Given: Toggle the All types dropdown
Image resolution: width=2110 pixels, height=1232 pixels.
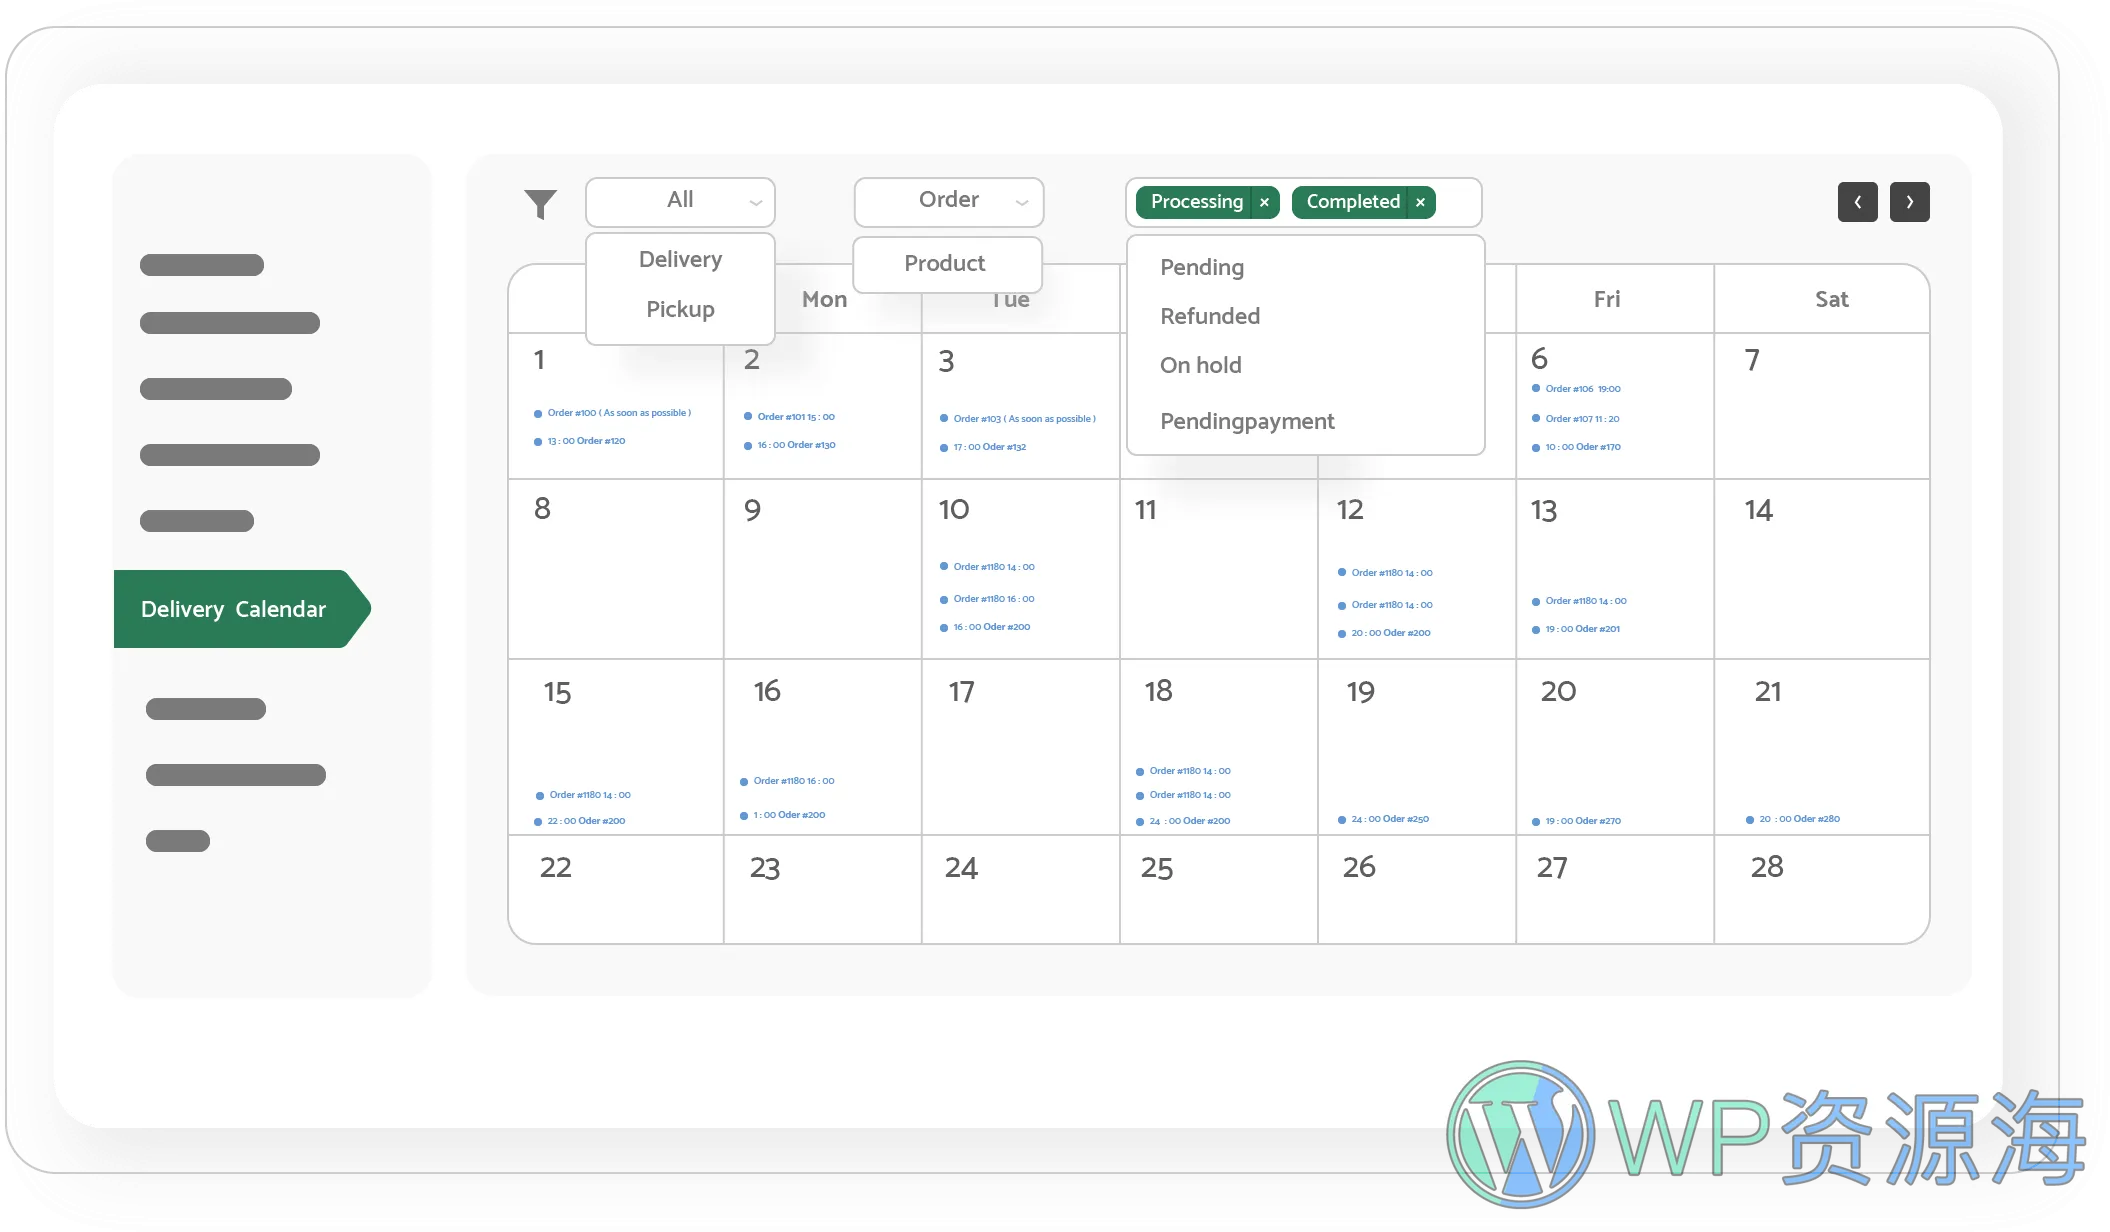Looking at the screenshot, I should coord(680,201).
